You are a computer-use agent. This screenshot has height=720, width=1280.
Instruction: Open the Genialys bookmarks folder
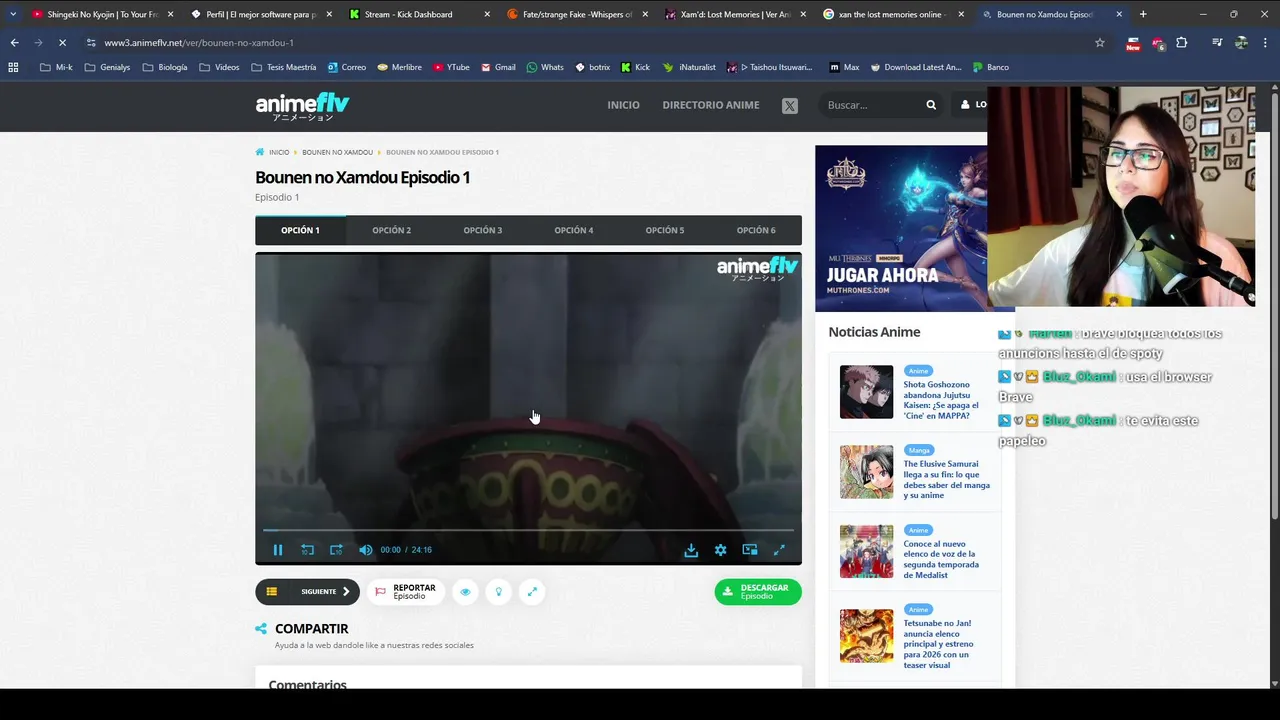[x=107, y=67]
